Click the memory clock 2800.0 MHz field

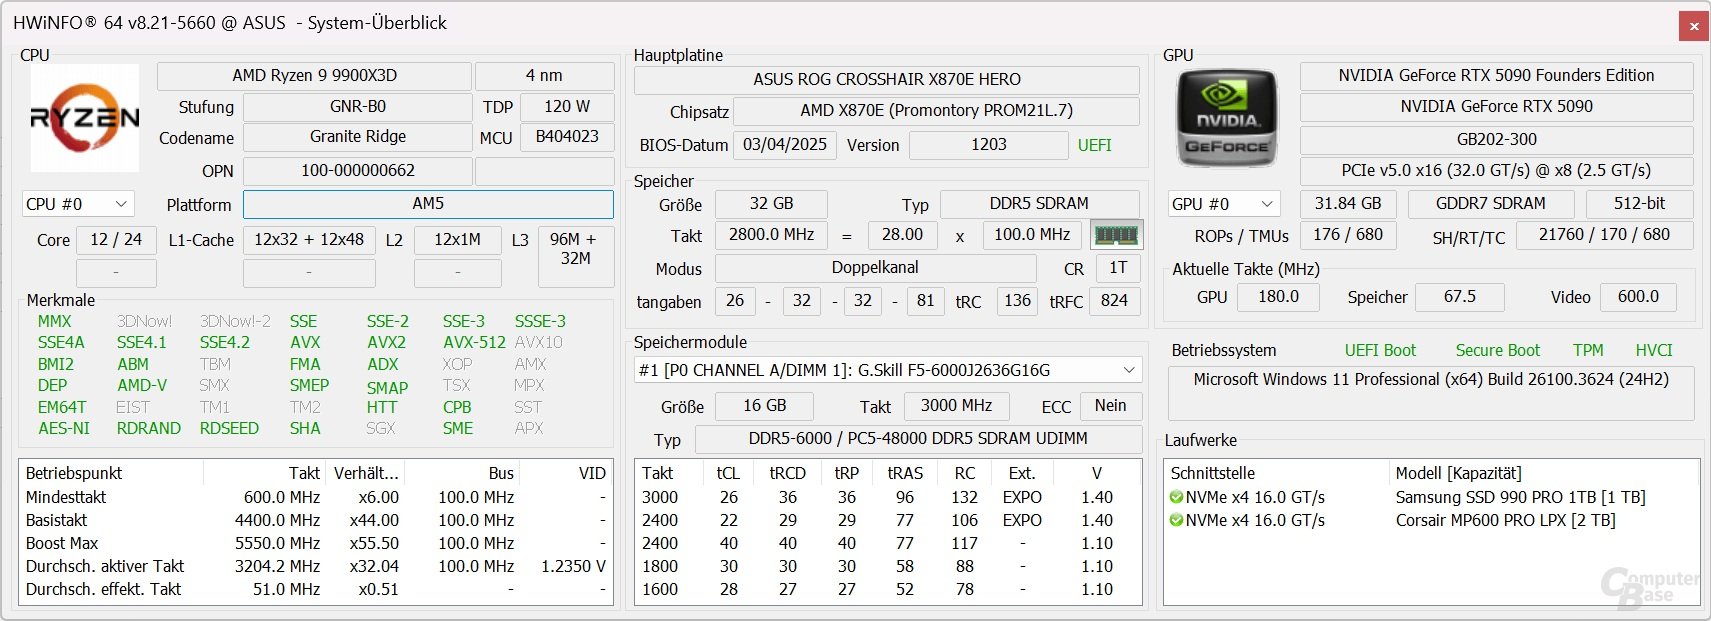tap(771, 235)
